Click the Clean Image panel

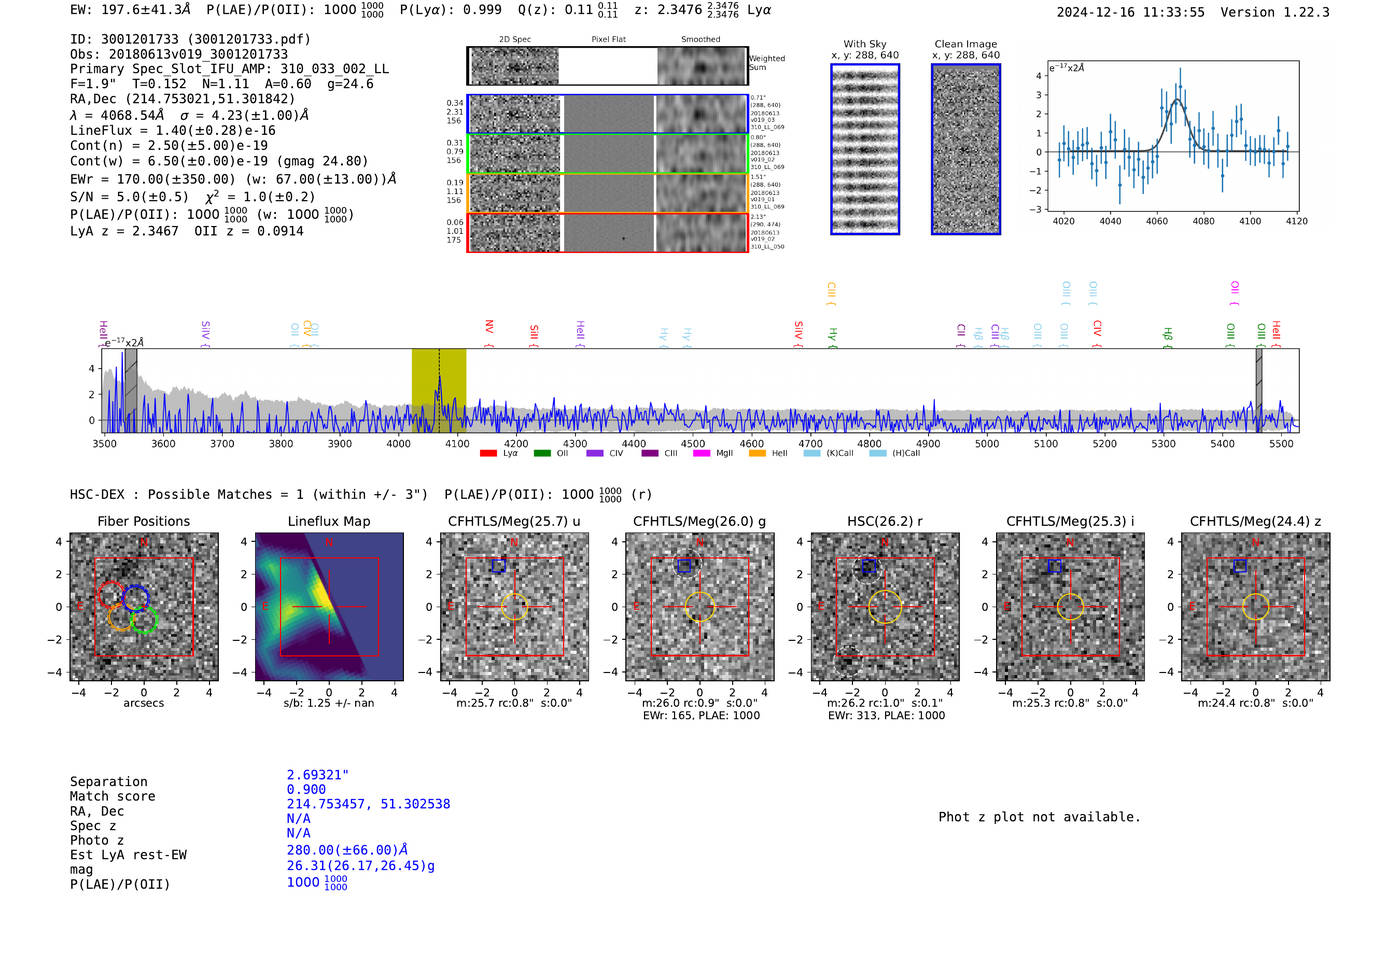pyautogui.click(x=966, y=149)
